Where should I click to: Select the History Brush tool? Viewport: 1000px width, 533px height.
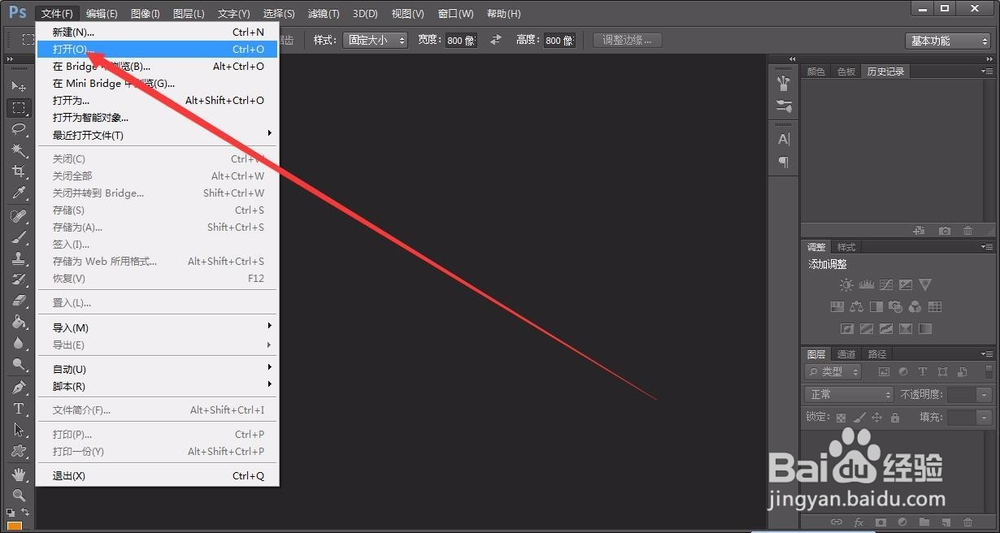tap(18, 279)
